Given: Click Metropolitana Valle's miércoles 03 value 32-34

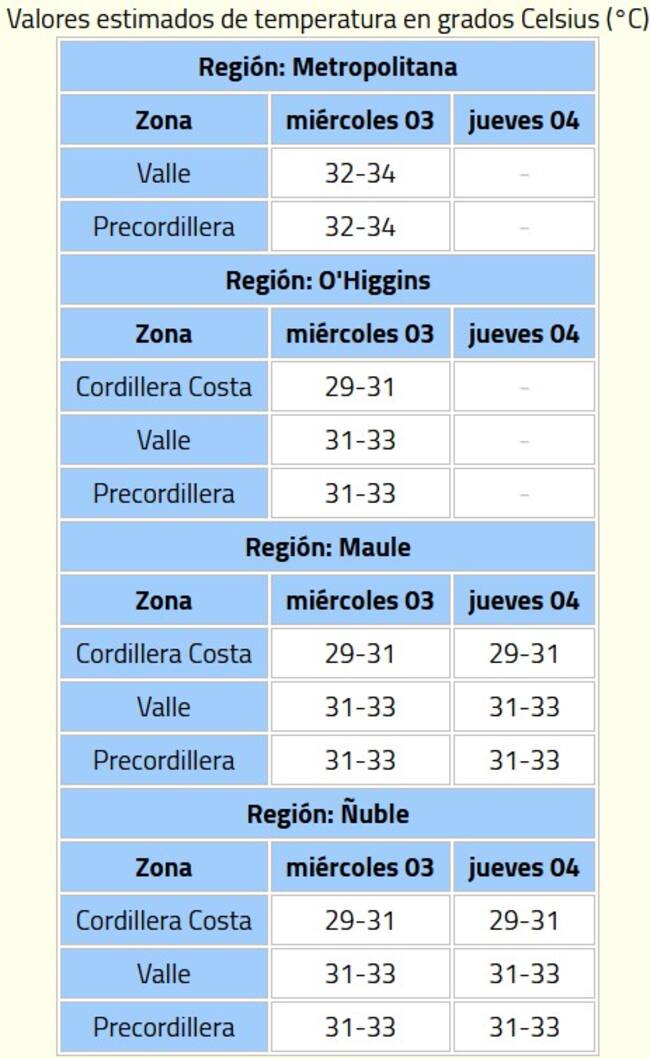Looking at the screenshot, I should [x=360, y=174].
